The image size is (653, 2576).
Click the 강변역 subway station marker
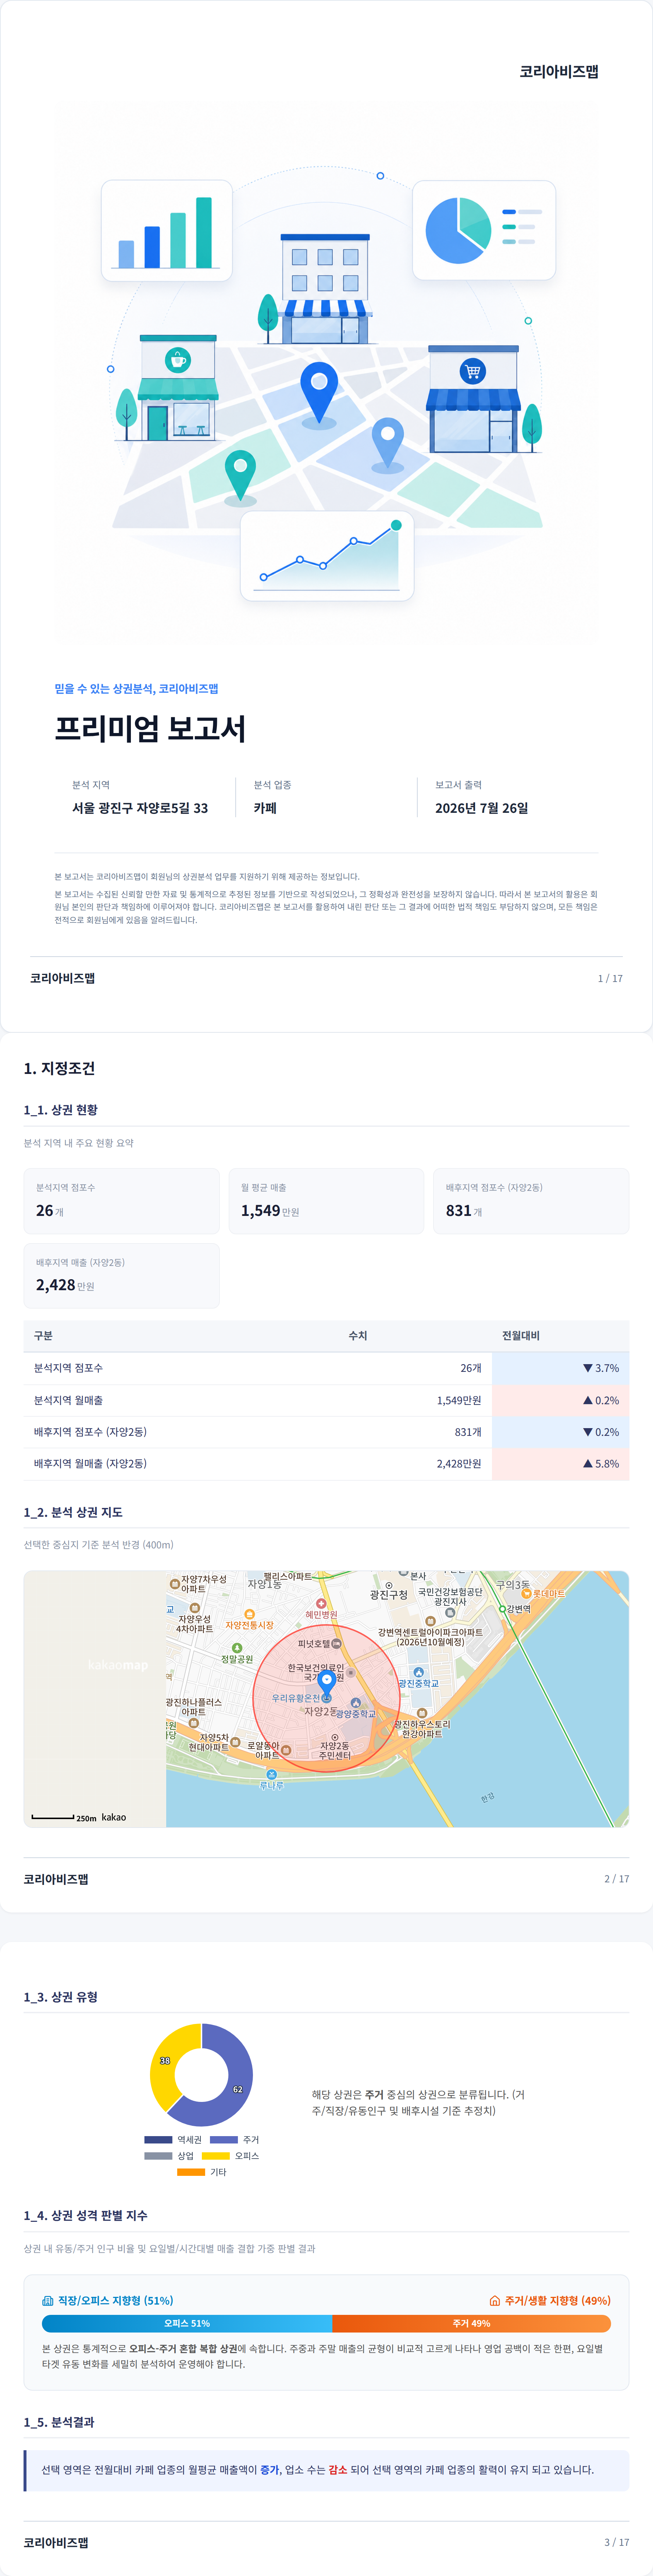(x=503, y=1609)
